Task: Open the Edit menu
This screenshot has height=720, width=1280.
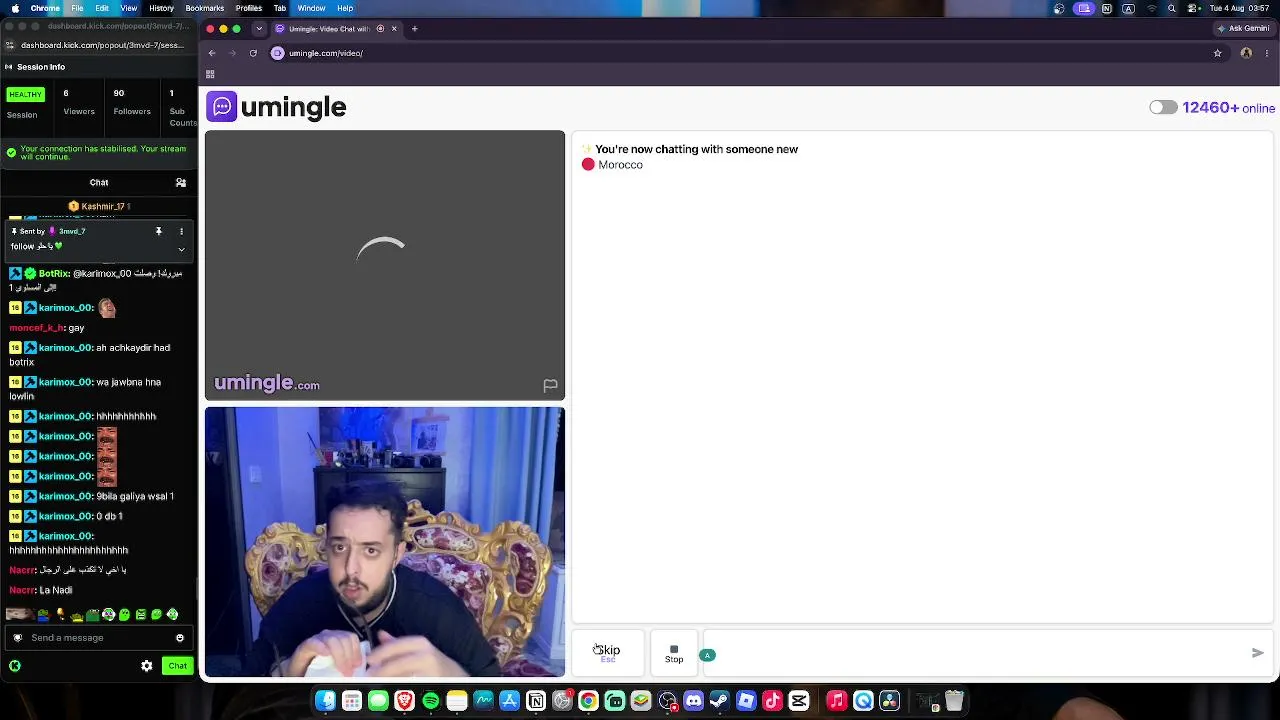Action: 102,8
